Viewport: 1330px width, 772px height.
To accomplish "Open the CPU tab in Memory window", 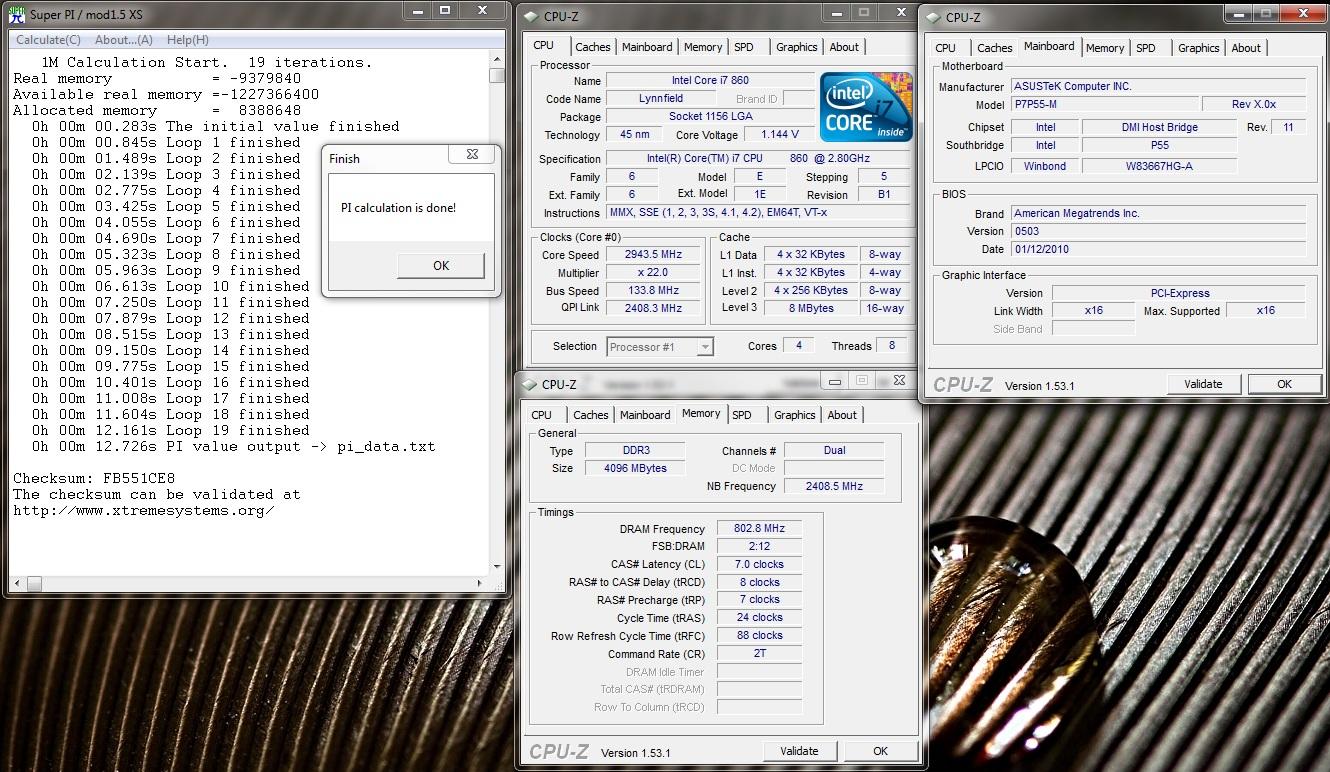I will click(x=542, y=415).
